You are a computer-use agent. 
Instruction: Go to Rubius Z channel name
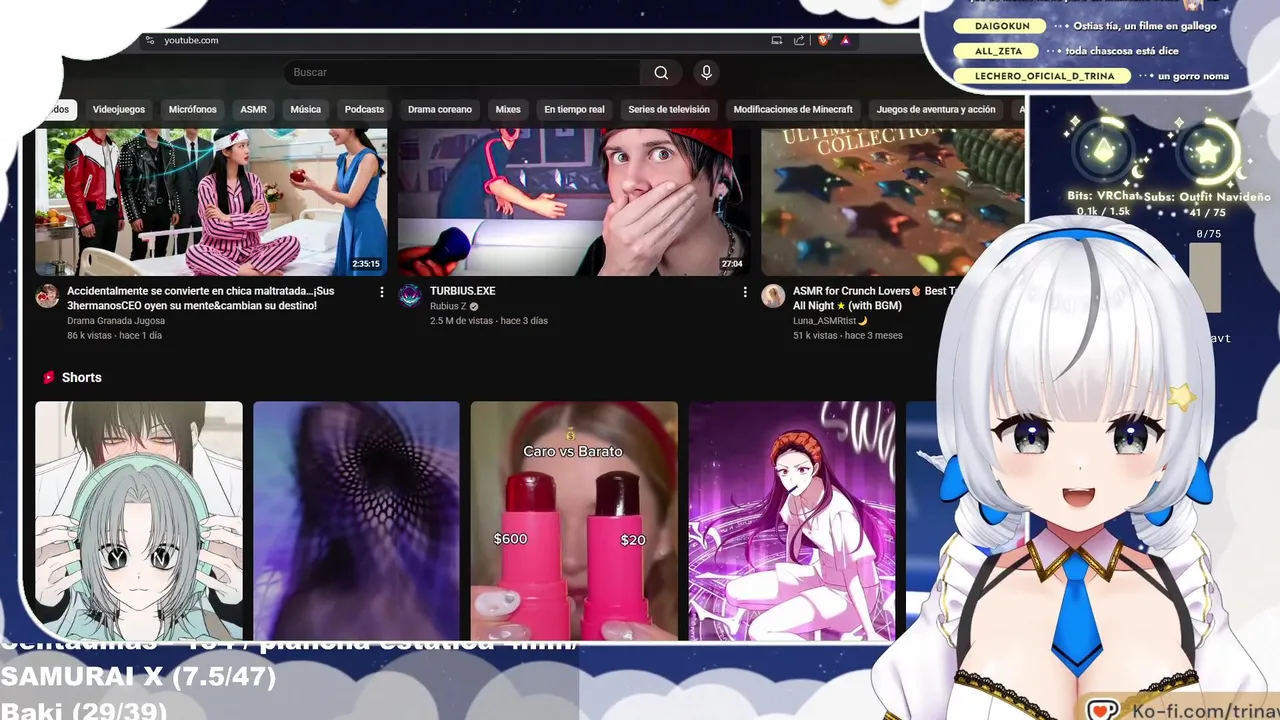point(448,306)
